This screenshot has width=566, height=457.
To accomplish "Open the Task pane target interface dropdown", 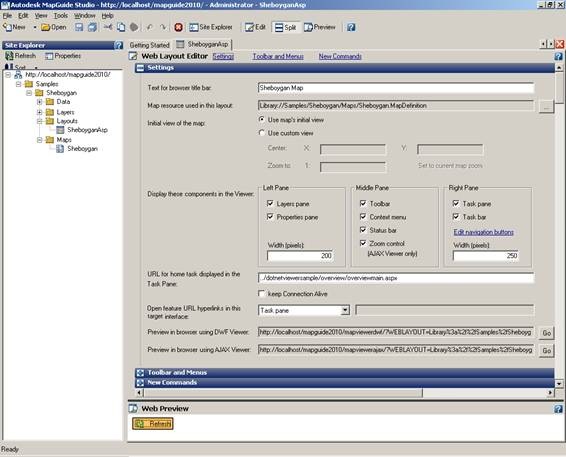I will coord(345,310).
